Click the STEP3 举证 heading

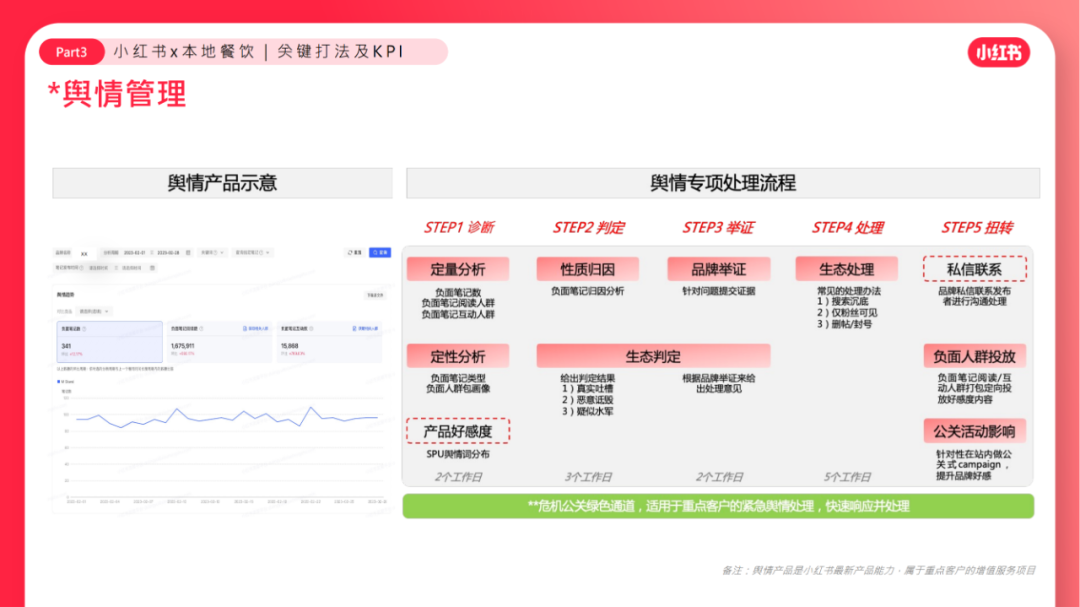(718, 227)
